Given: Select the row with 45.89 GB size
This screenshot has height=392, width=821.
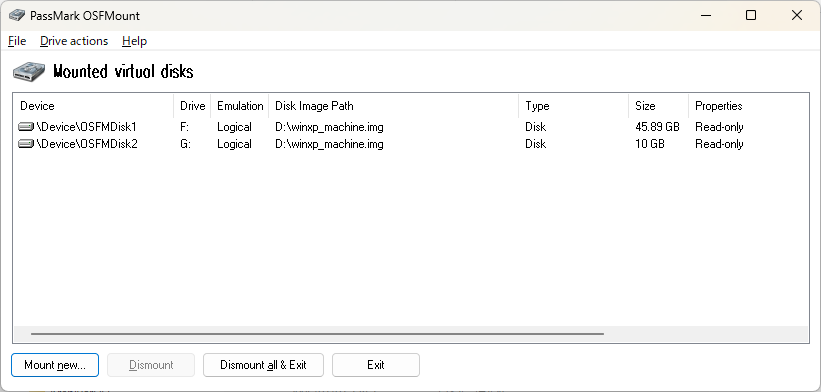Looking at the screenshot, I should click(411, 127).
